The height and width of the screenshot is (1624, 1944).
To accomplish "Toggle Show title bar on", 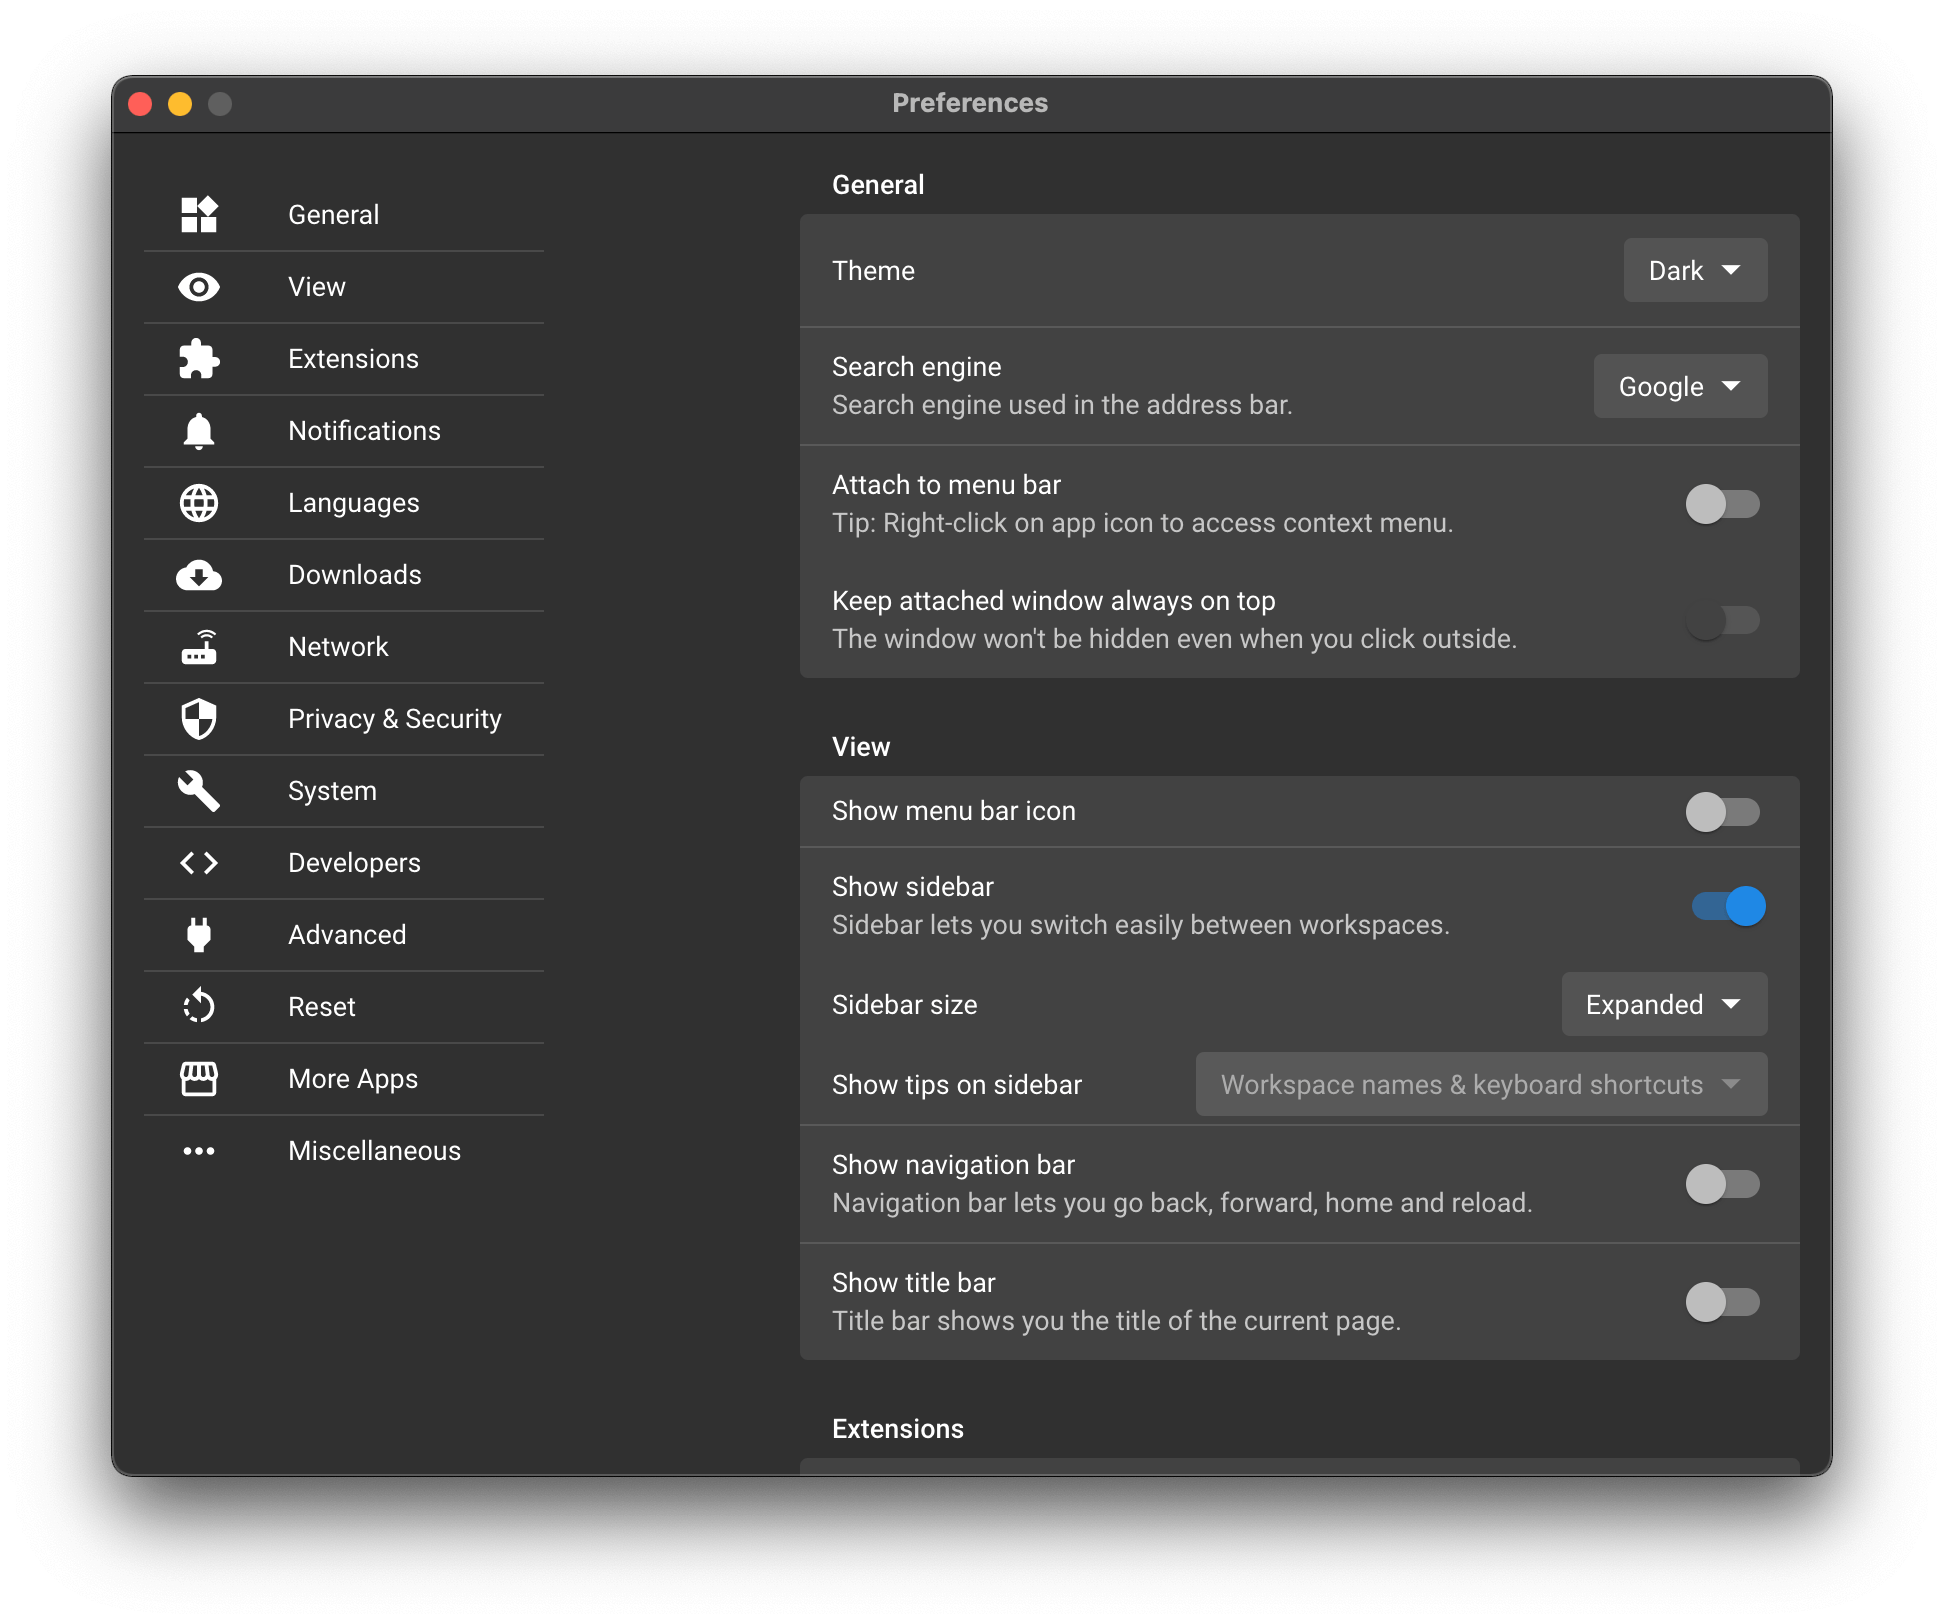I will coord(1722,1302).
